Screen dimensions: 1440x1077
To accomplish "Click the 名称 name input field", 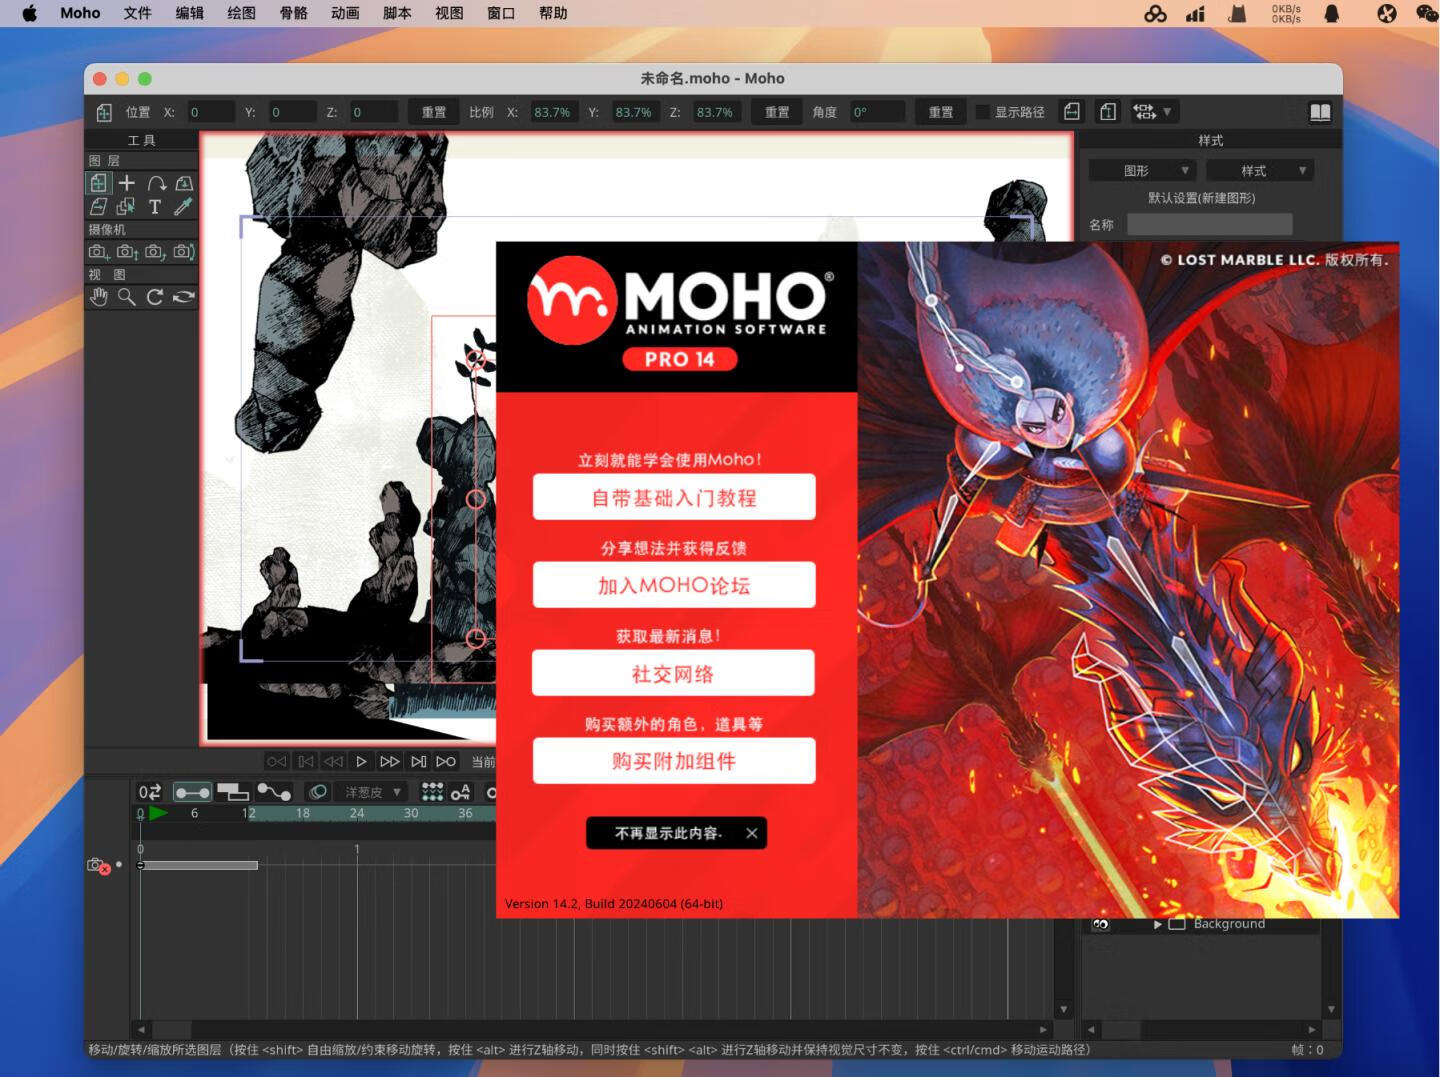I will coord(1209,224).
